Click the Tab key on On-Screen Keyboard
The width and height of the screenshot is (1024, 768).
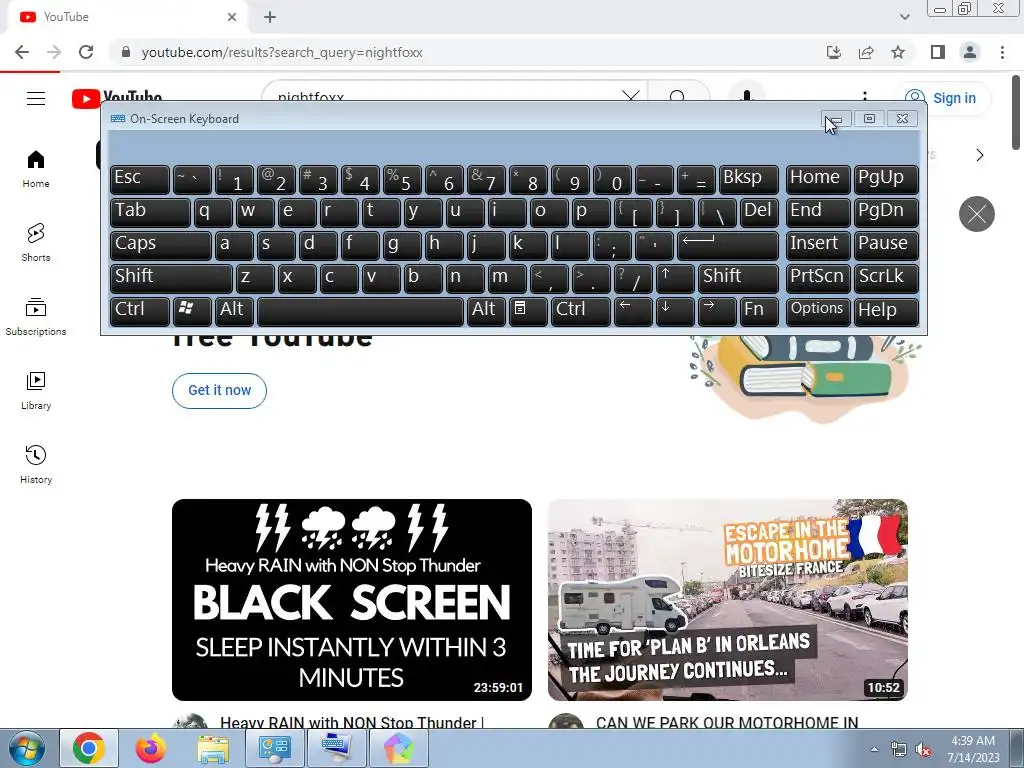150,212
